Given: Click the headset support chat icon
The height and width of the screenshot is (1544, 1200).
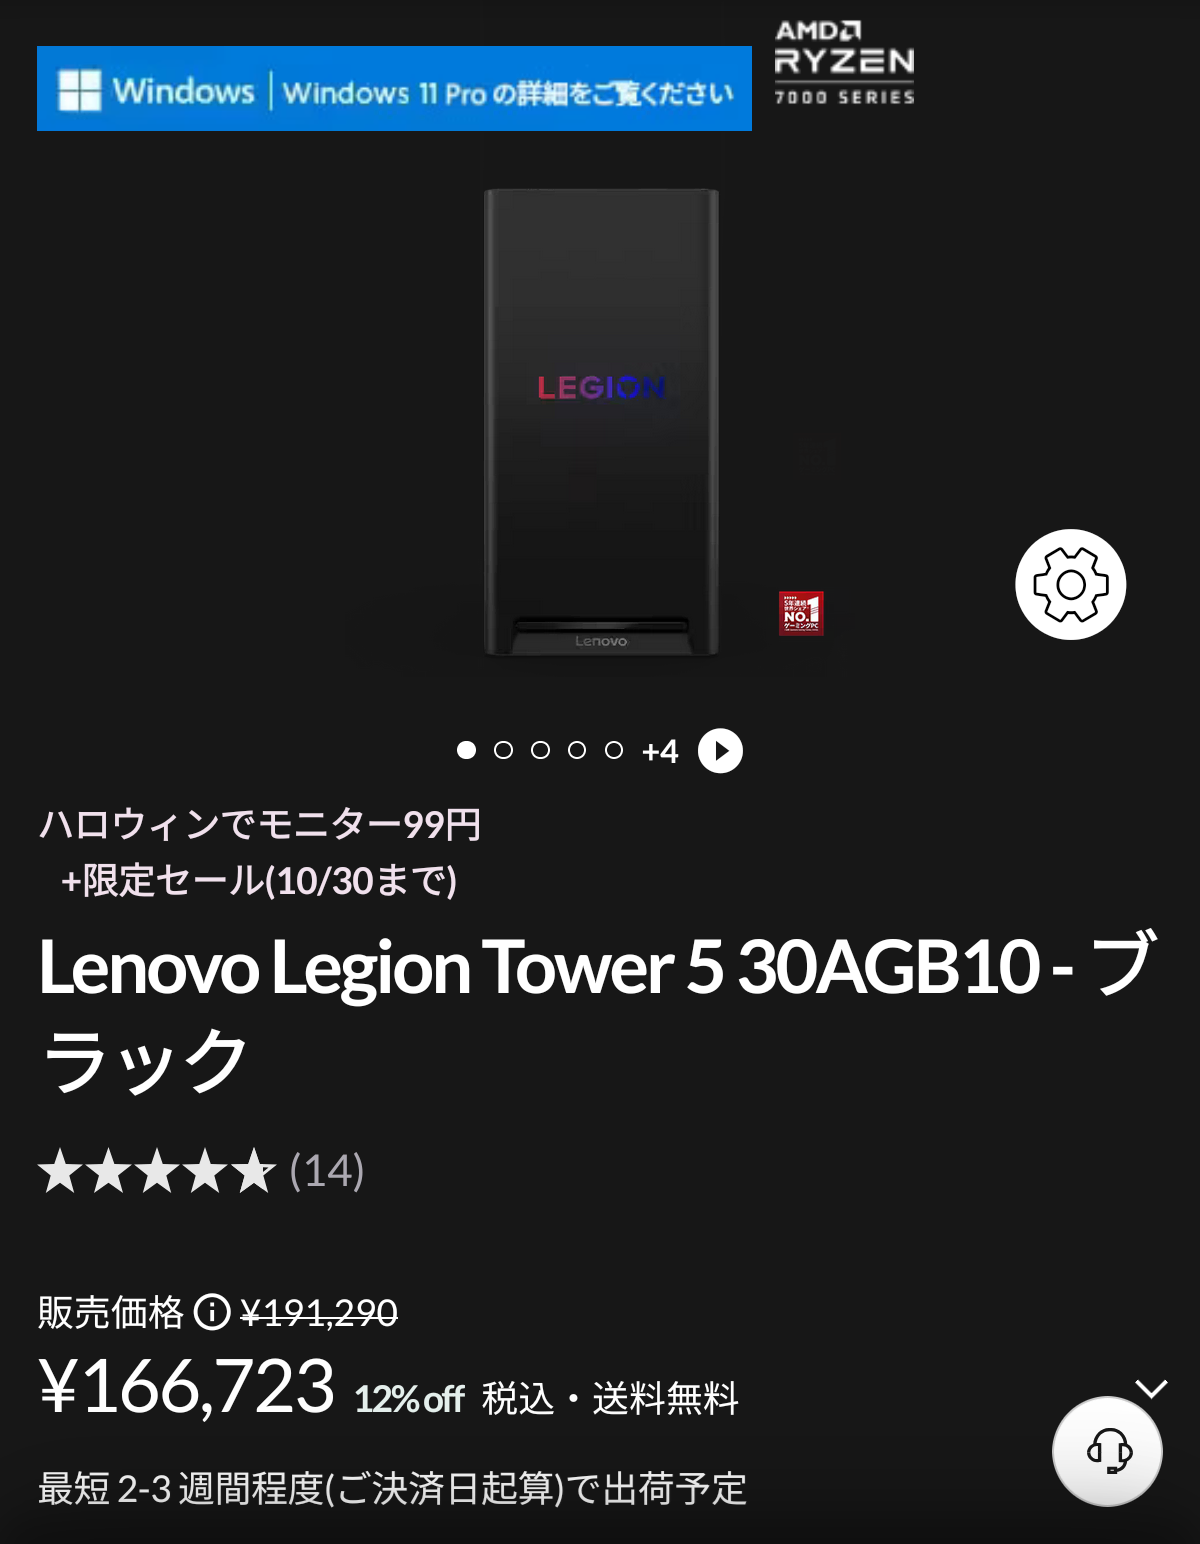Looking at the screenshot, I should point(1107,1451).
